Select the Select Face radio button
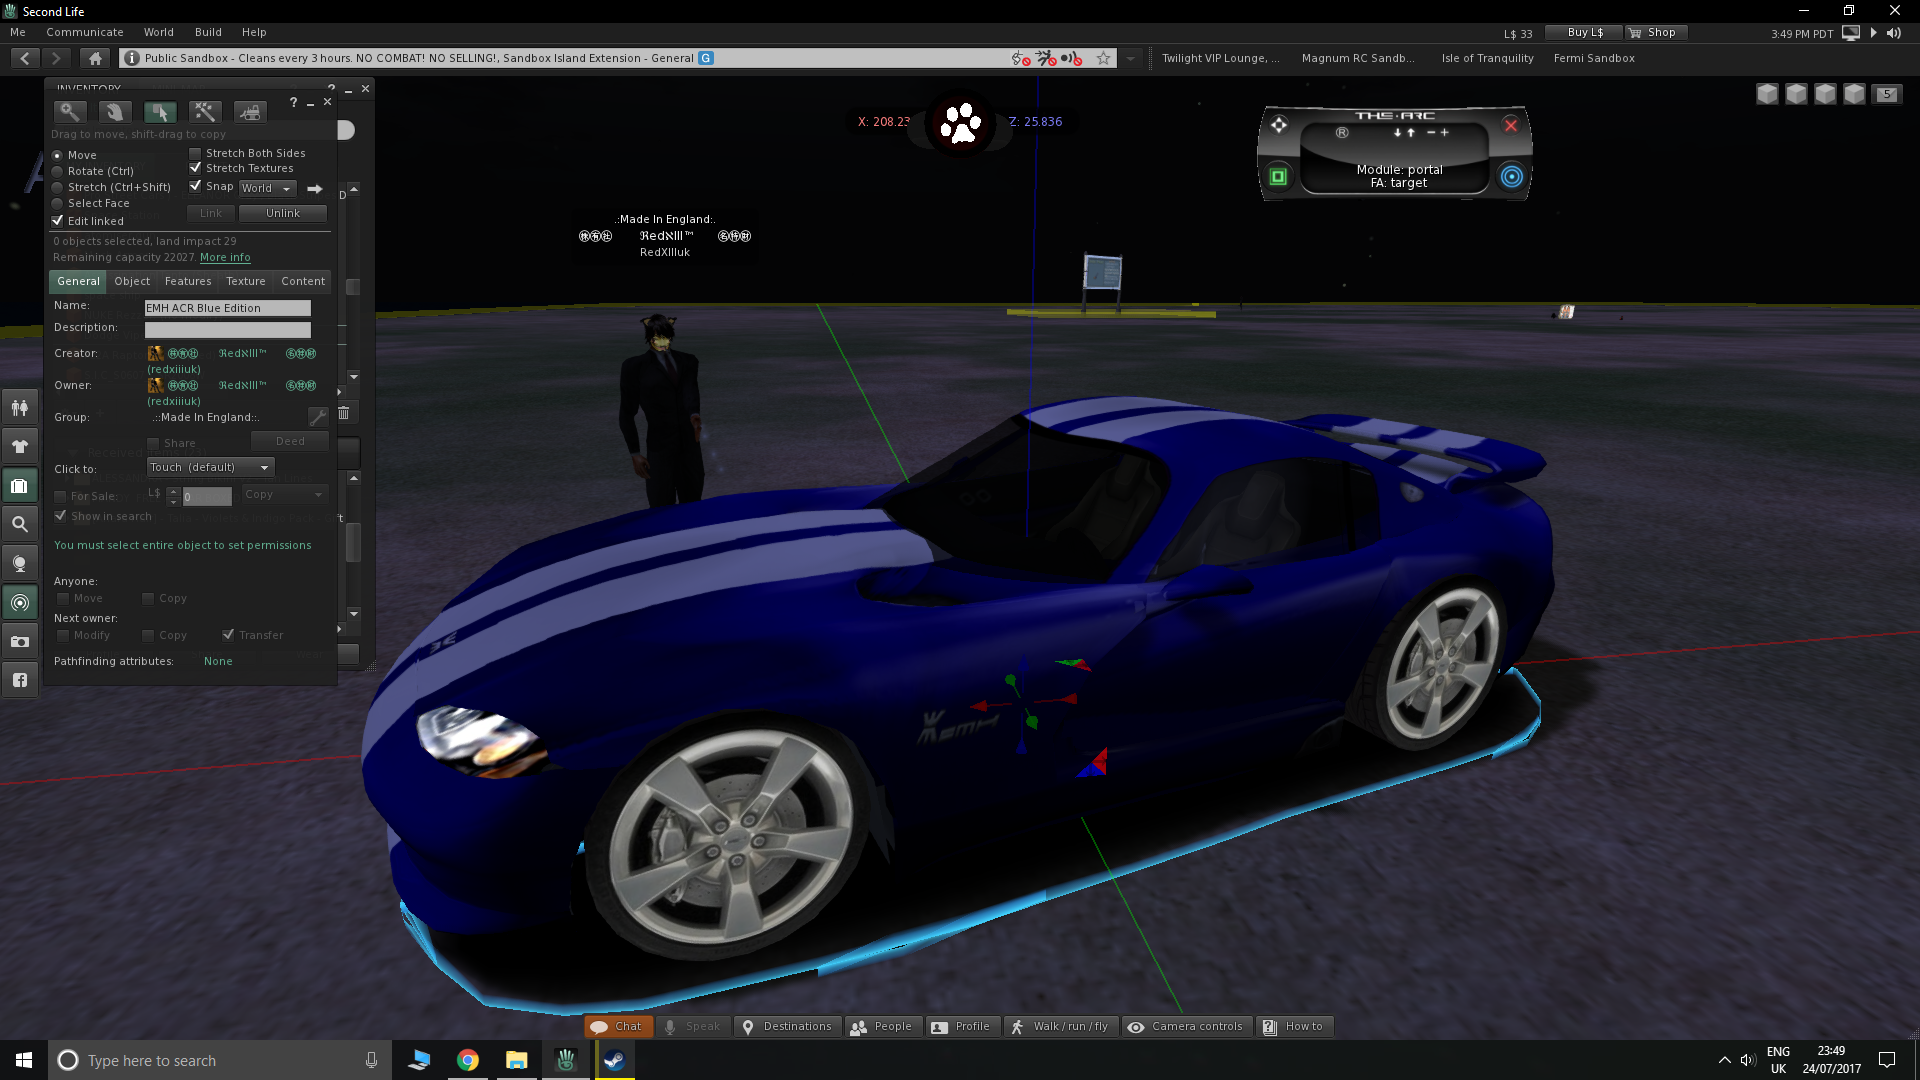 (x=57, y=203)
